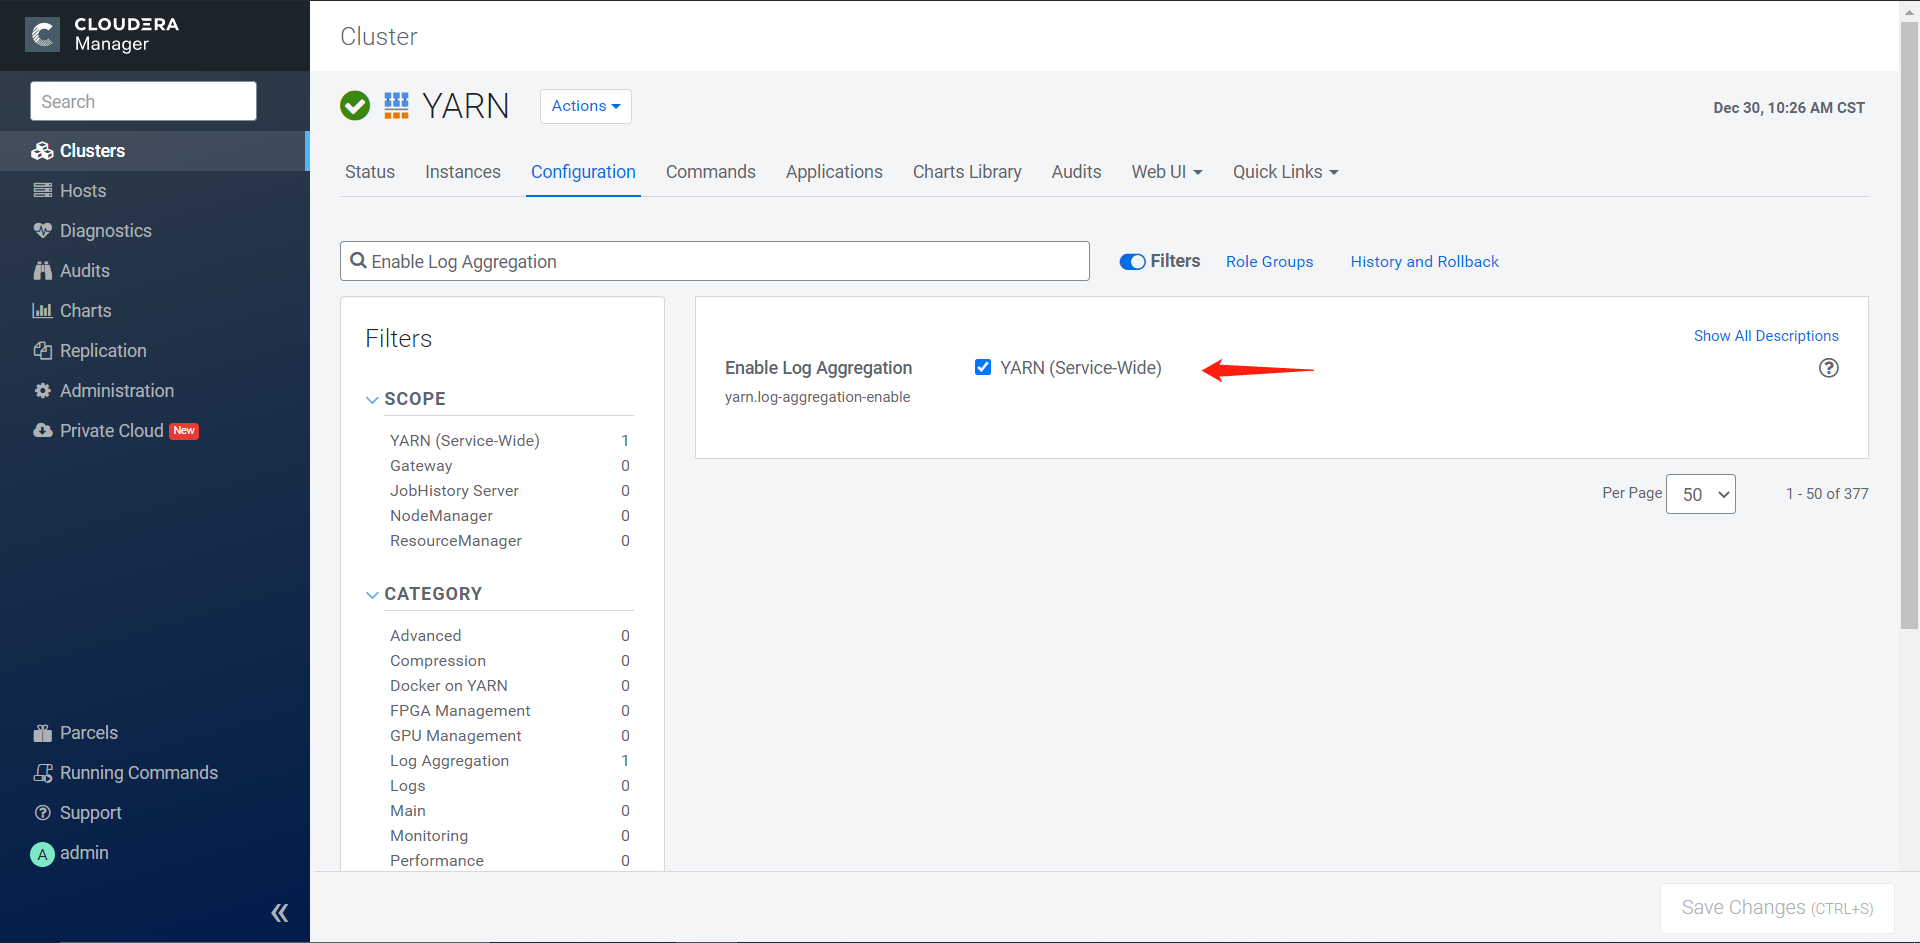Switch to the Status tab
The height and width of the screenshot is (943, 1920).
(x=370, y=172)
